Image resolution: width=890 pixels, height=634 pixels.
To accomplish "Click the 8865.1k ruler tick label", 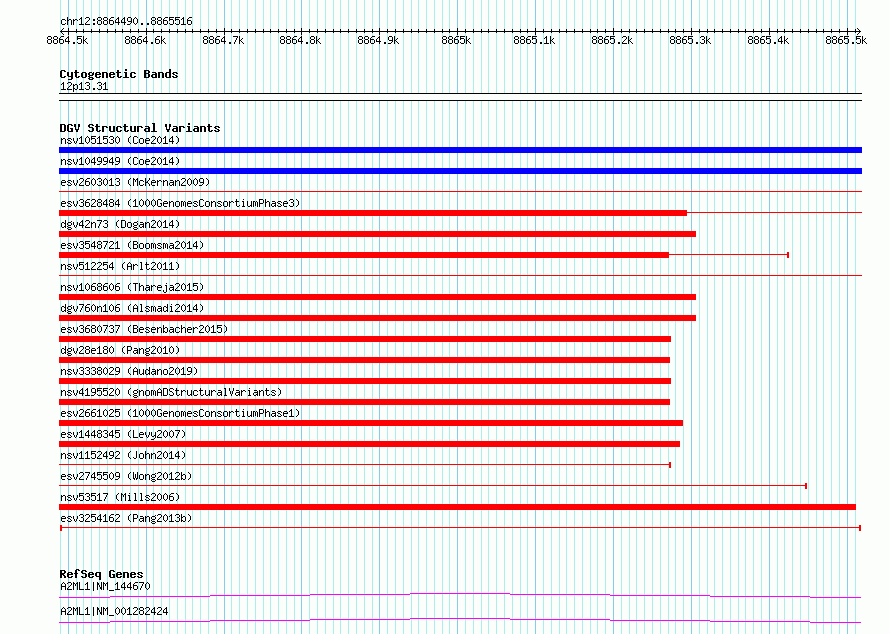I will pyautogui.click(x=534, y=40).
